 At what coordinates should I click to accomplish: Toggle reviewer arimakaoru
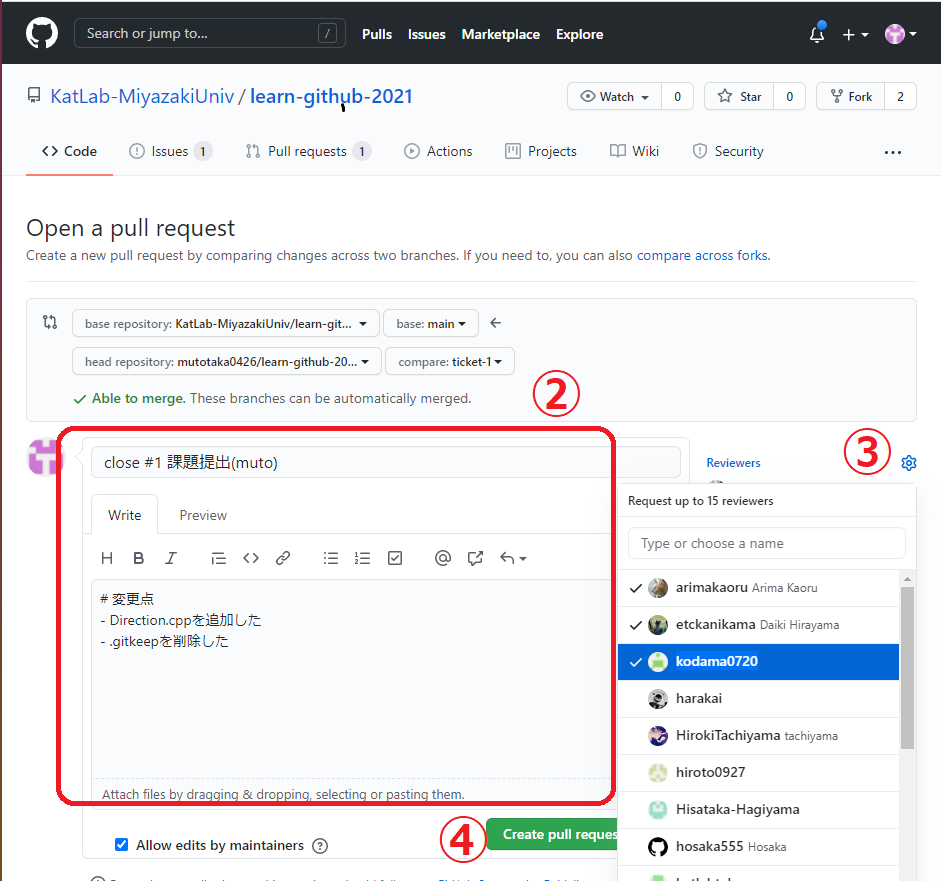point(759,588)
